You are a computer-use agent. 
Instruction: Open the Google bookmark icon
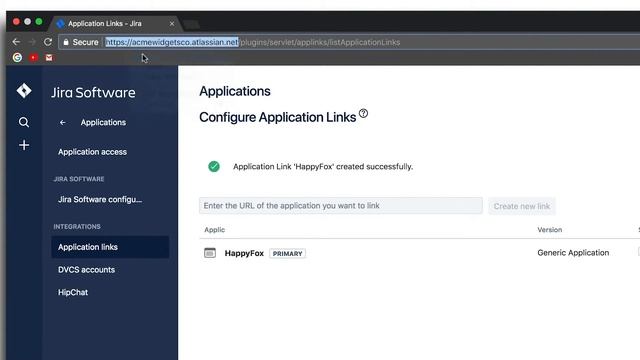pos(17,58)
